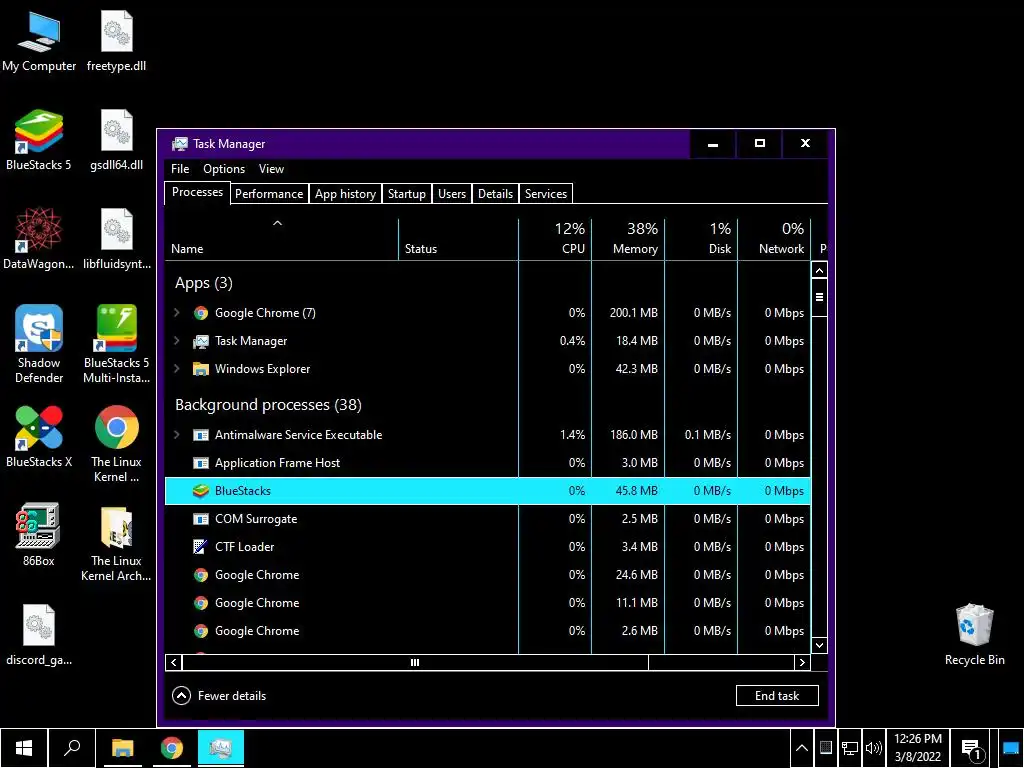Click the End task button

click(777, 696)
